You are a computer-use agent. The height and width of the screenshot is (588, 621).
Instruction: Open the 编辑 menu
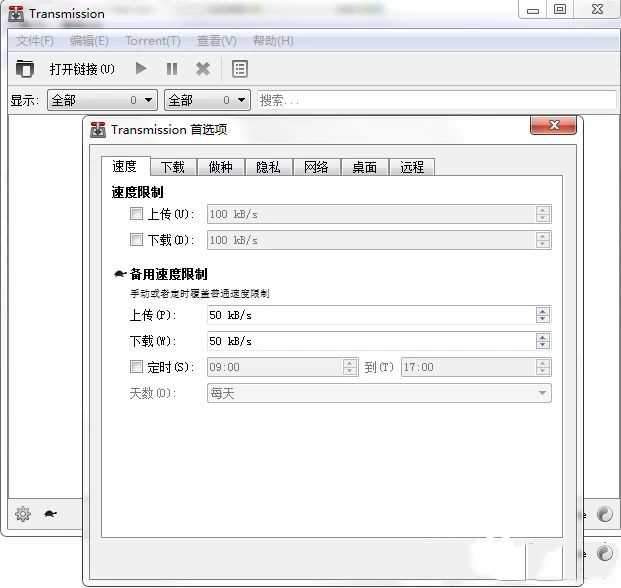click(89, 41)
